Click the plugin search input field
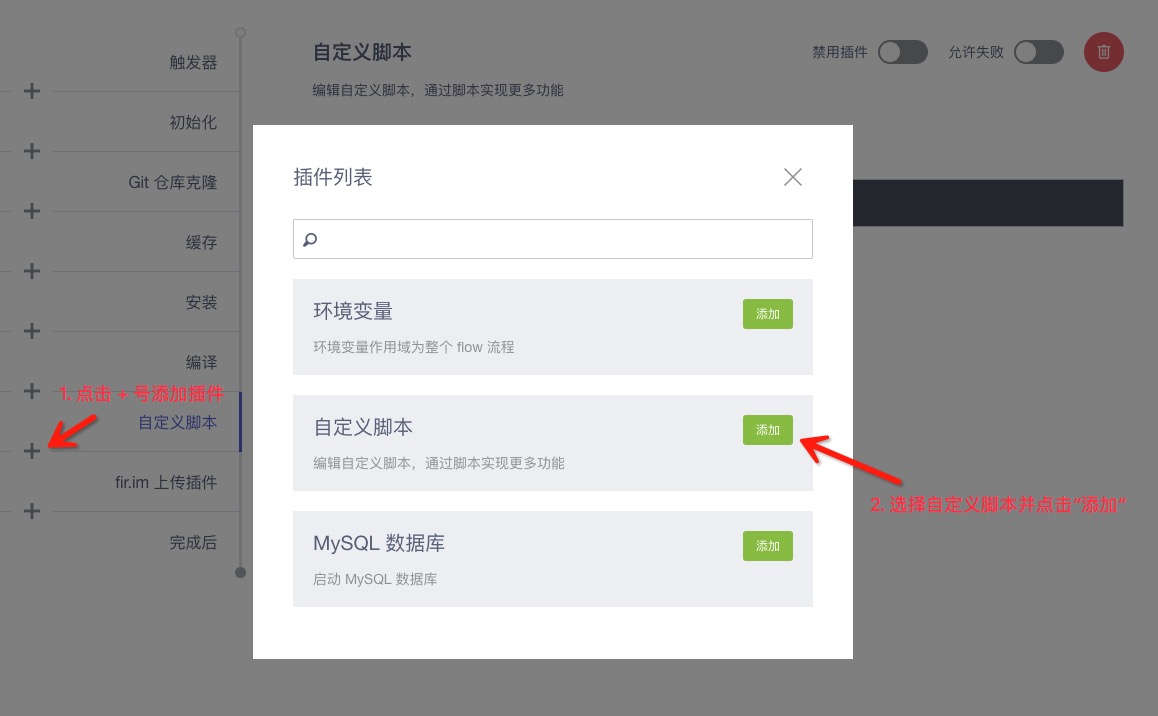This screenshot has width=1158, height=716. 560,240
